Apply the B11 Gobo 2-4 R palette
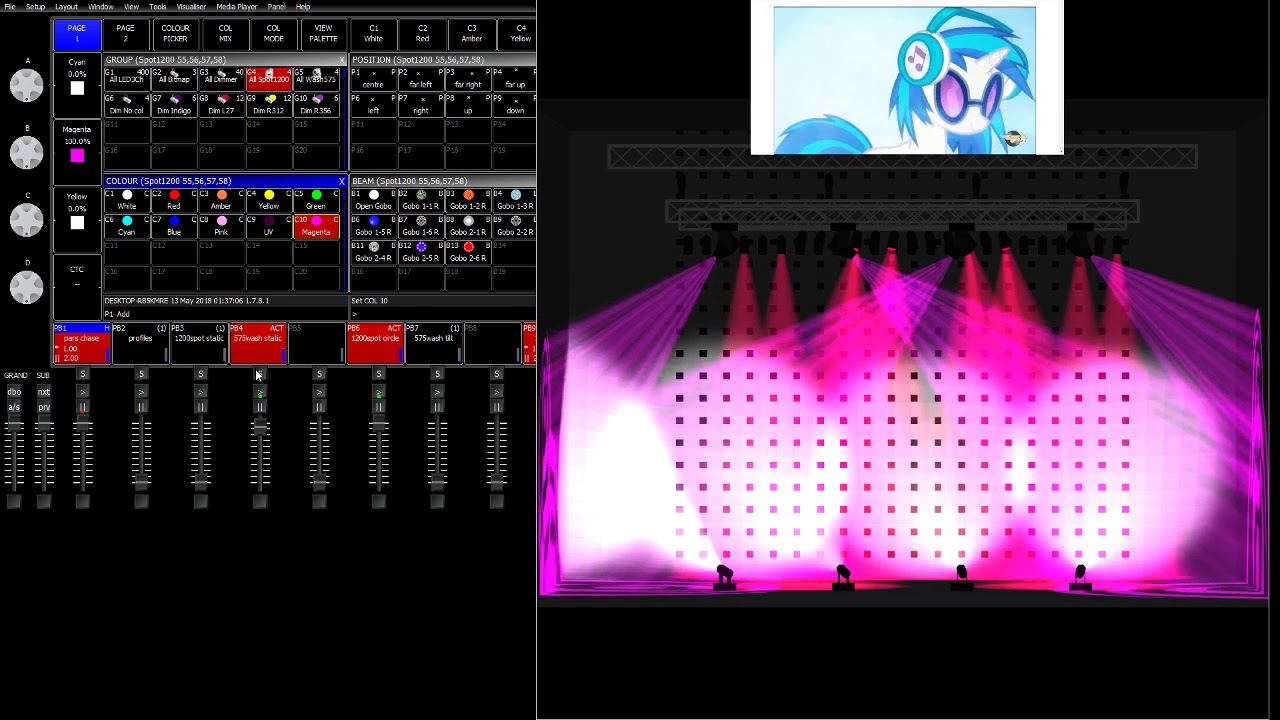 [373, 252]
